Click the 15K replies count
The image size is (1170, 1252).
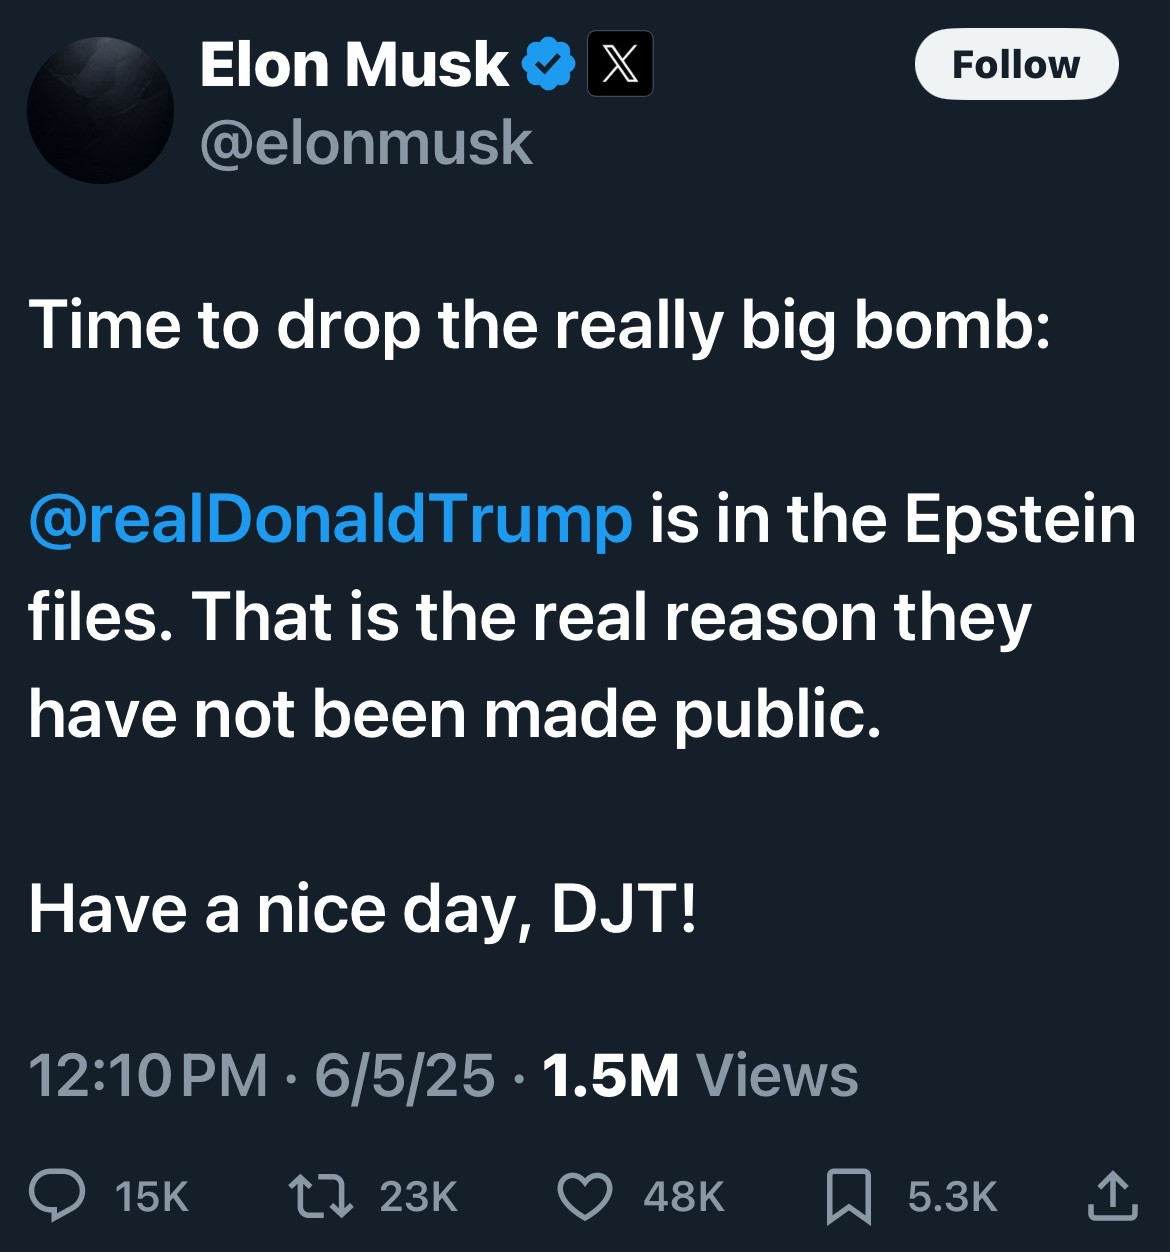(152, 1197)
